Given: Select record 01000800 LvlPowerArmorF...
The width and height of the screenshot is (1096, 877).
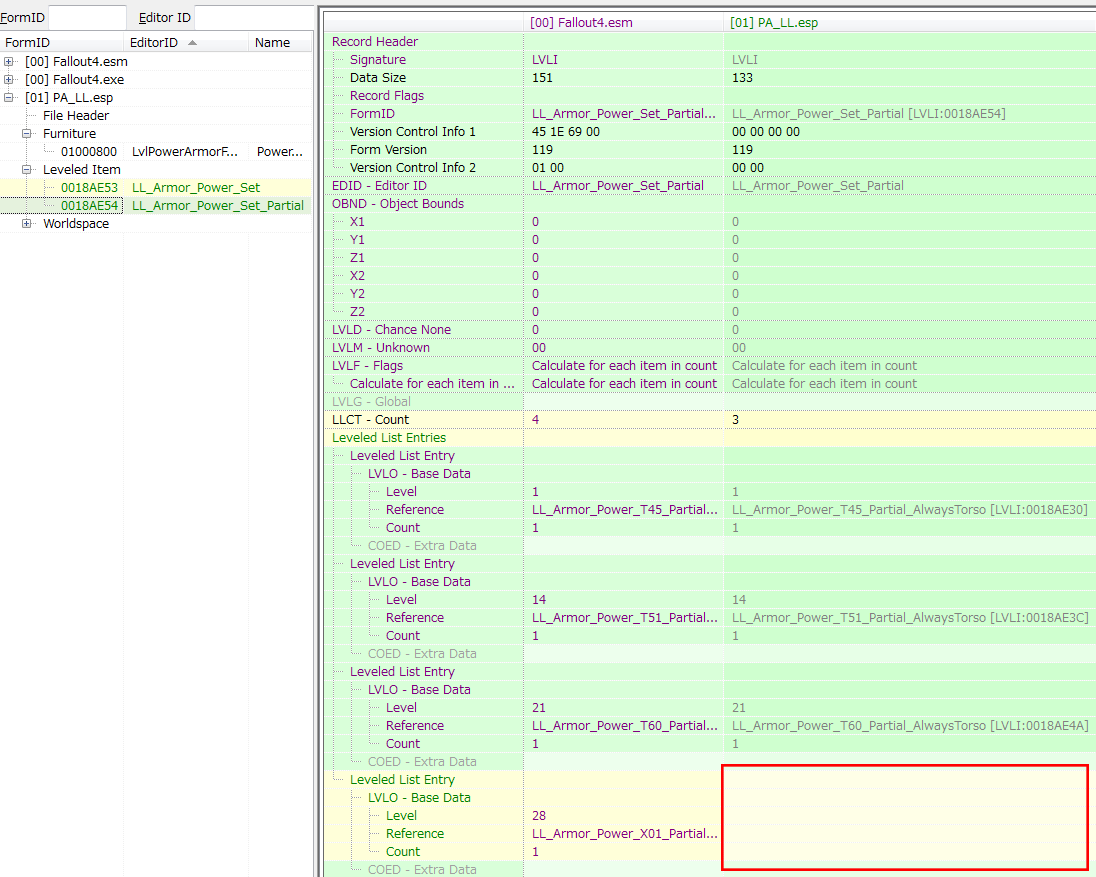Looking at the screenshot, I should point(156,152).
